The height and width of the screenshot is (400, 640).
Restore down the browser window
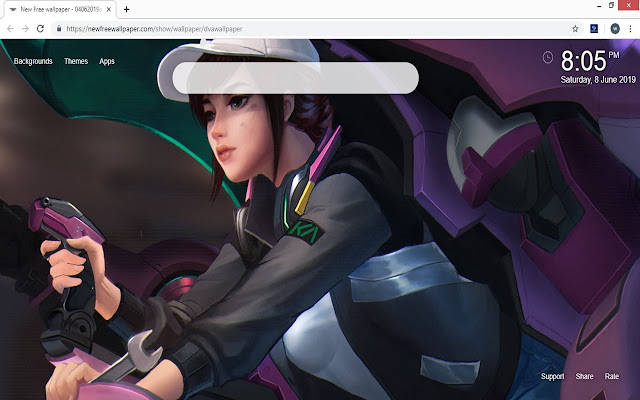611,5
